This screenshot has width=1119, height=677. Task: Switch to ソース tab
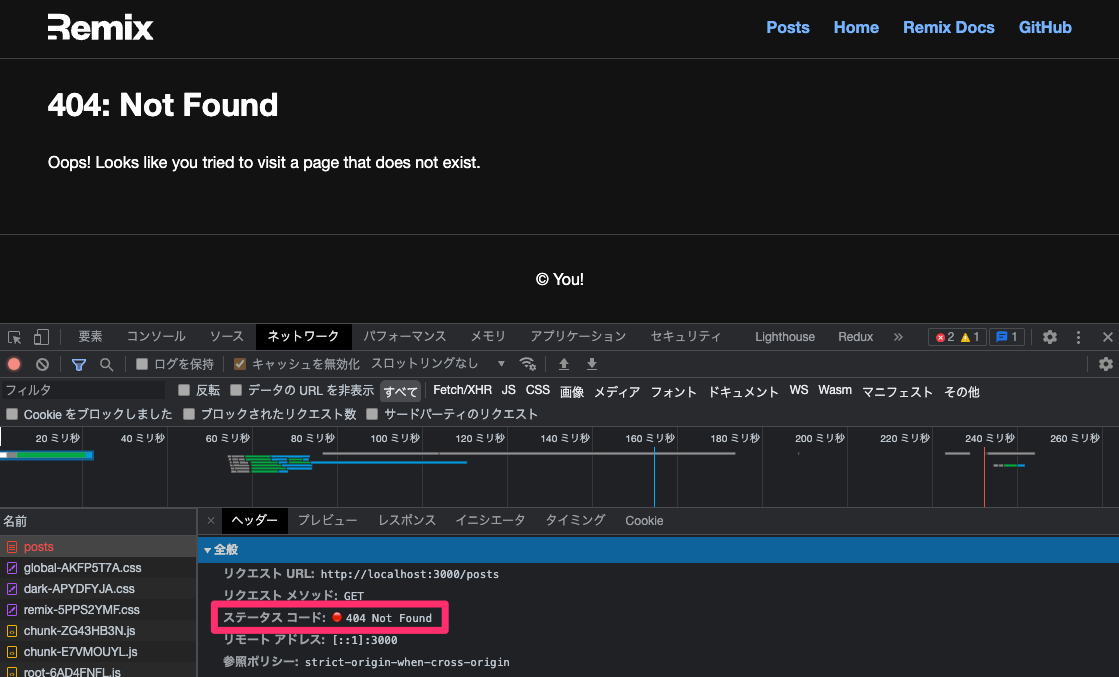(x=226, y=337)
